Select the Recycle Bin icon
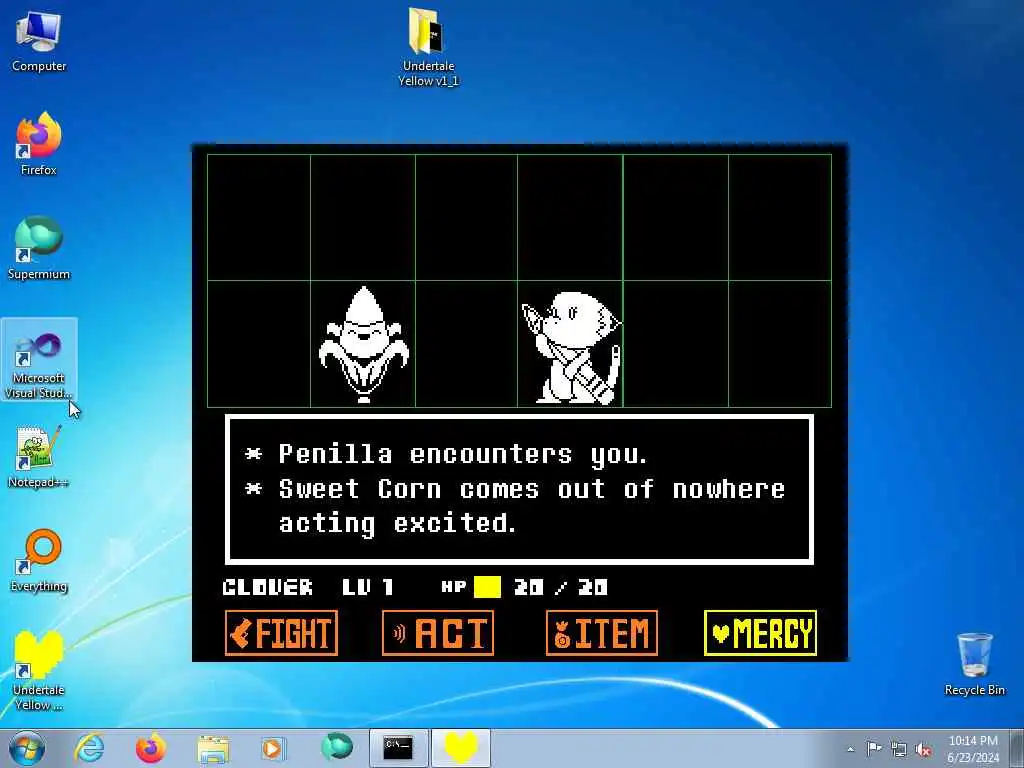The height and width of the screenshot is (768, 1024). 974,664
